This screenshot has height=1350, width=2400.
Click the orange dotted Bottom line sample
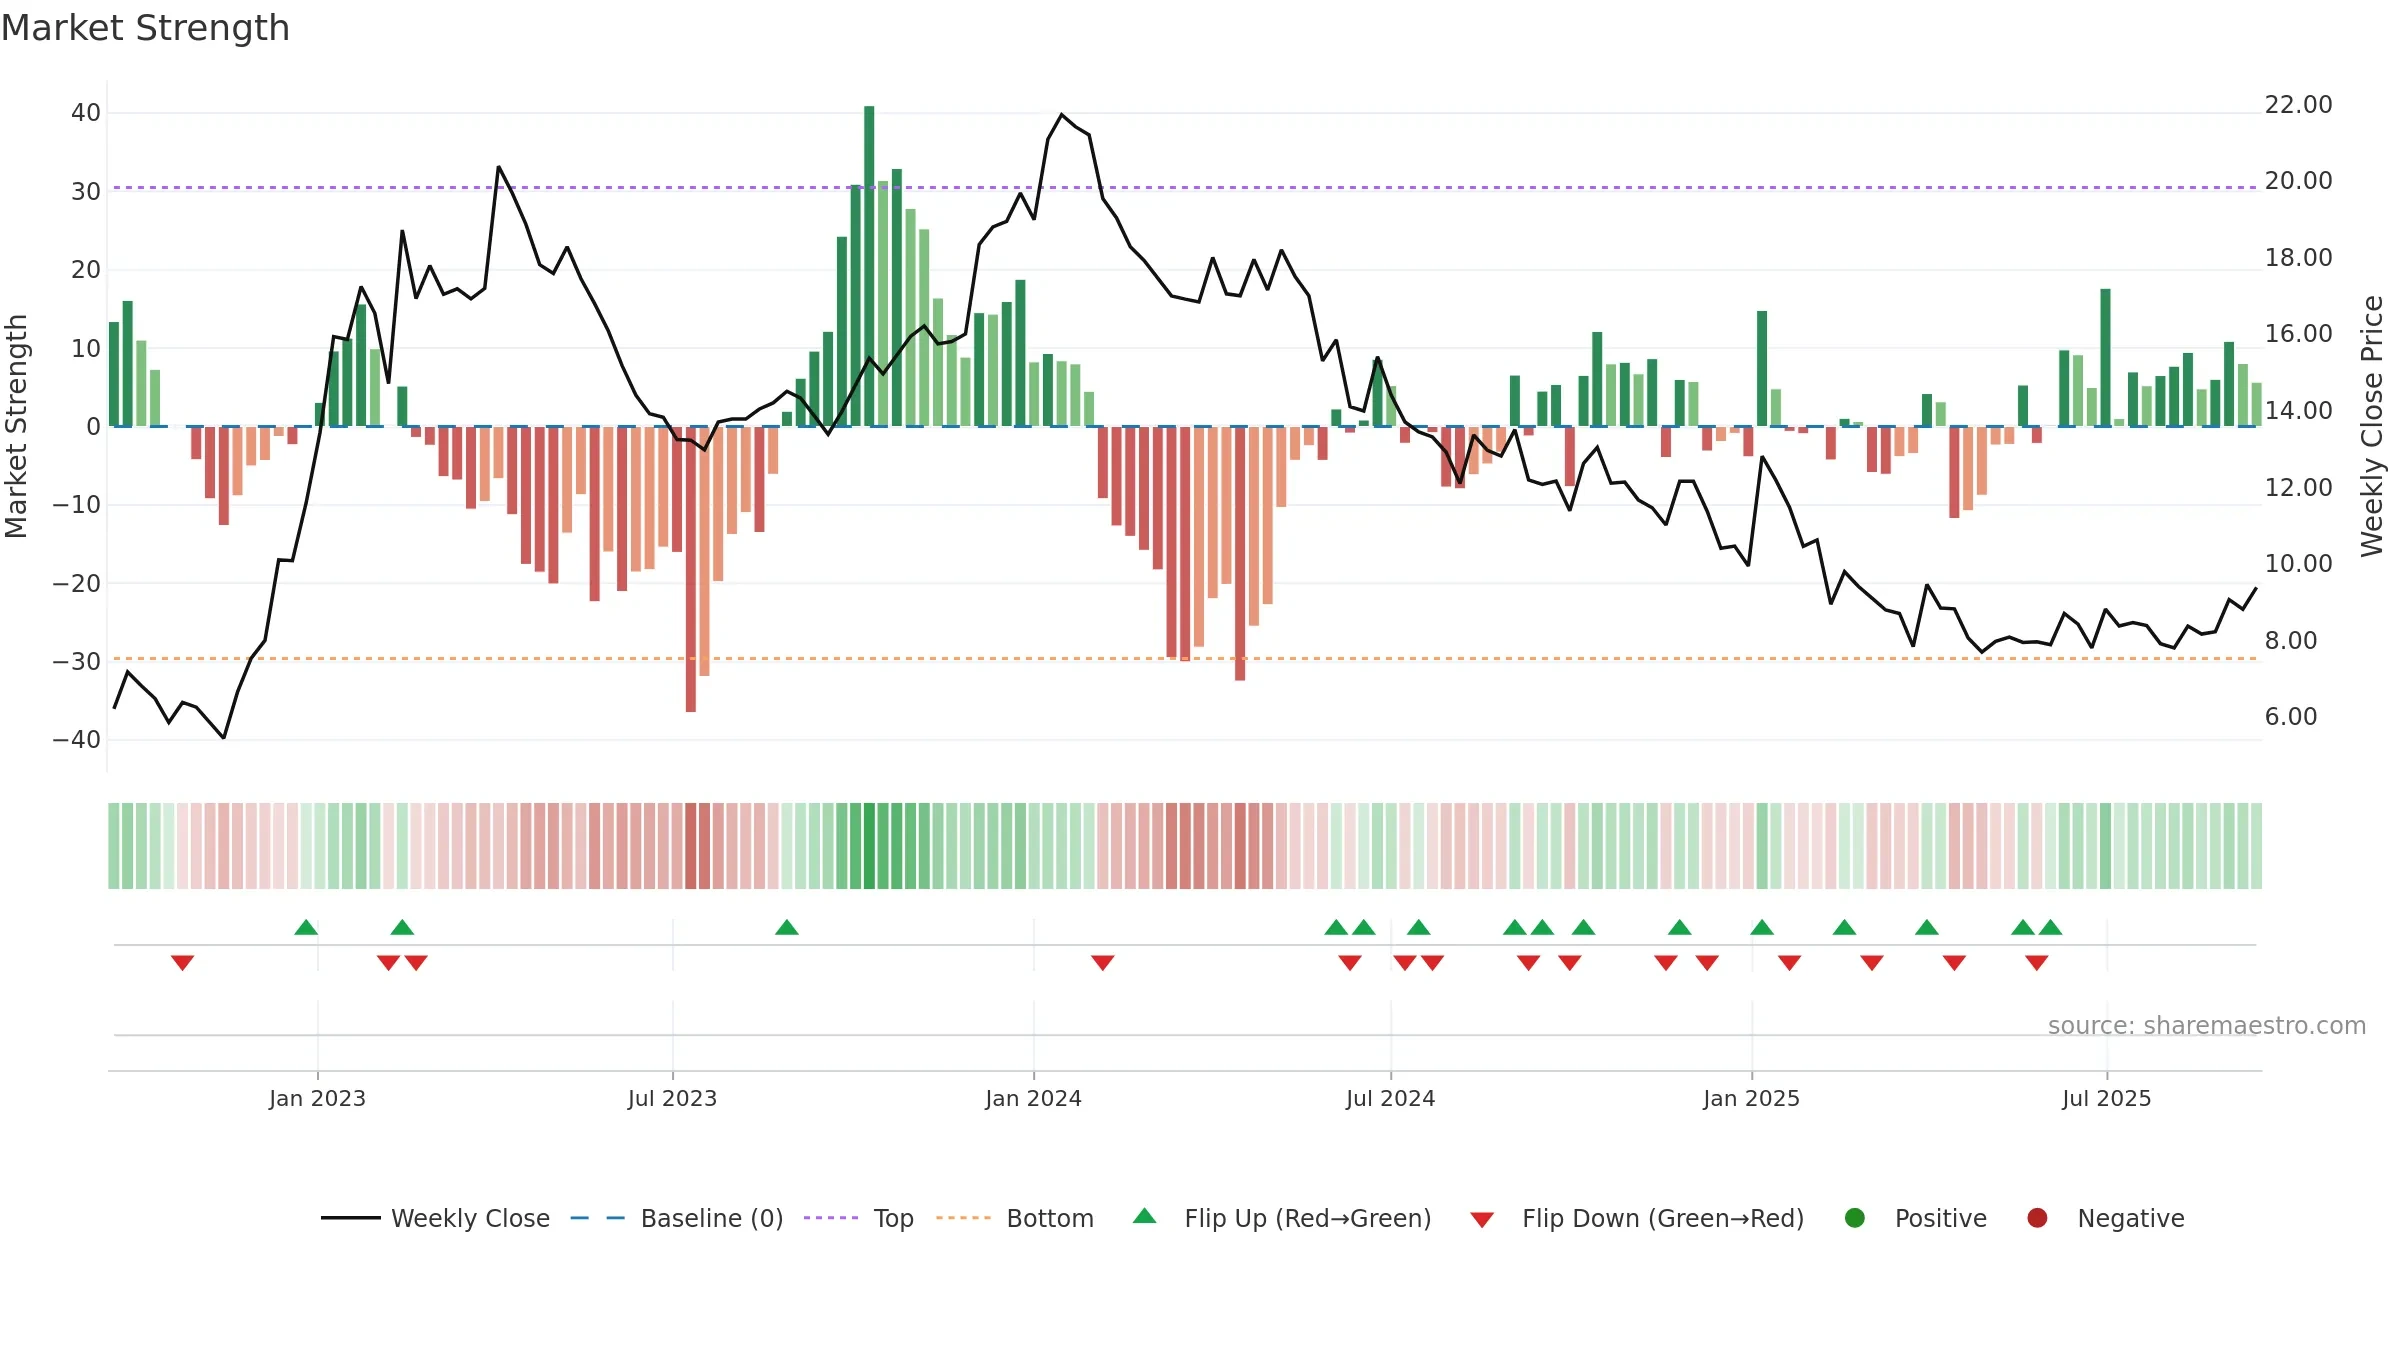click(x=963, y=1218)
